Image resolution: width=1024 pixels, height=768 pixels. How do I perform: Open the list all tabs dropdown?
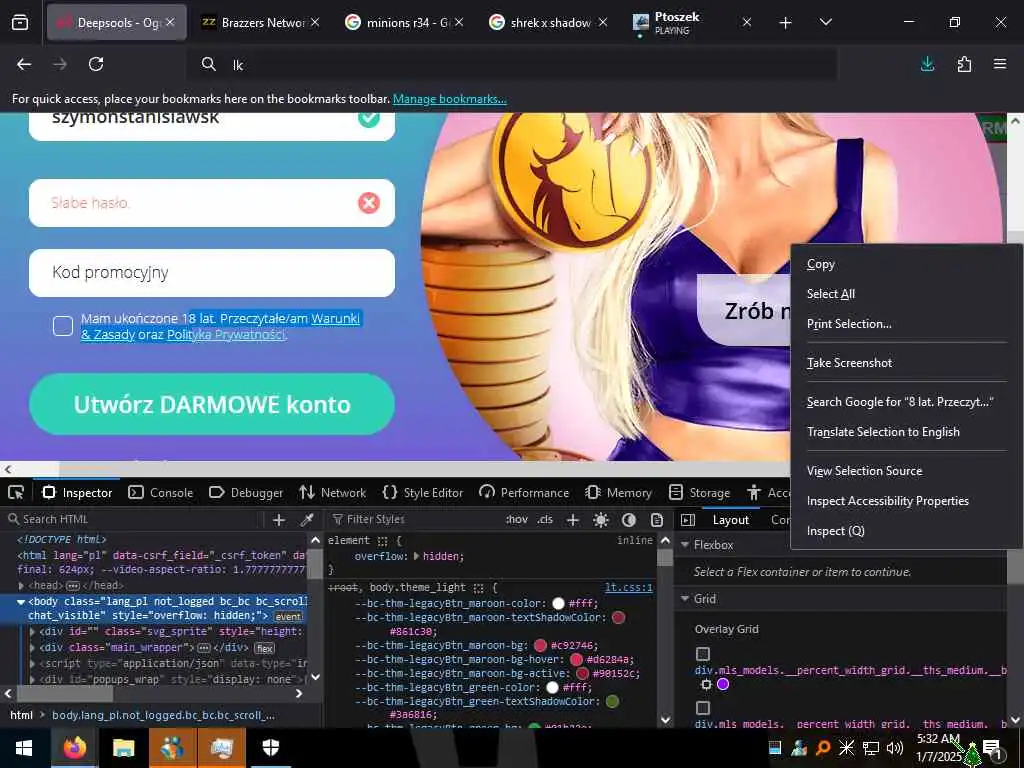[x=825, y=23]
